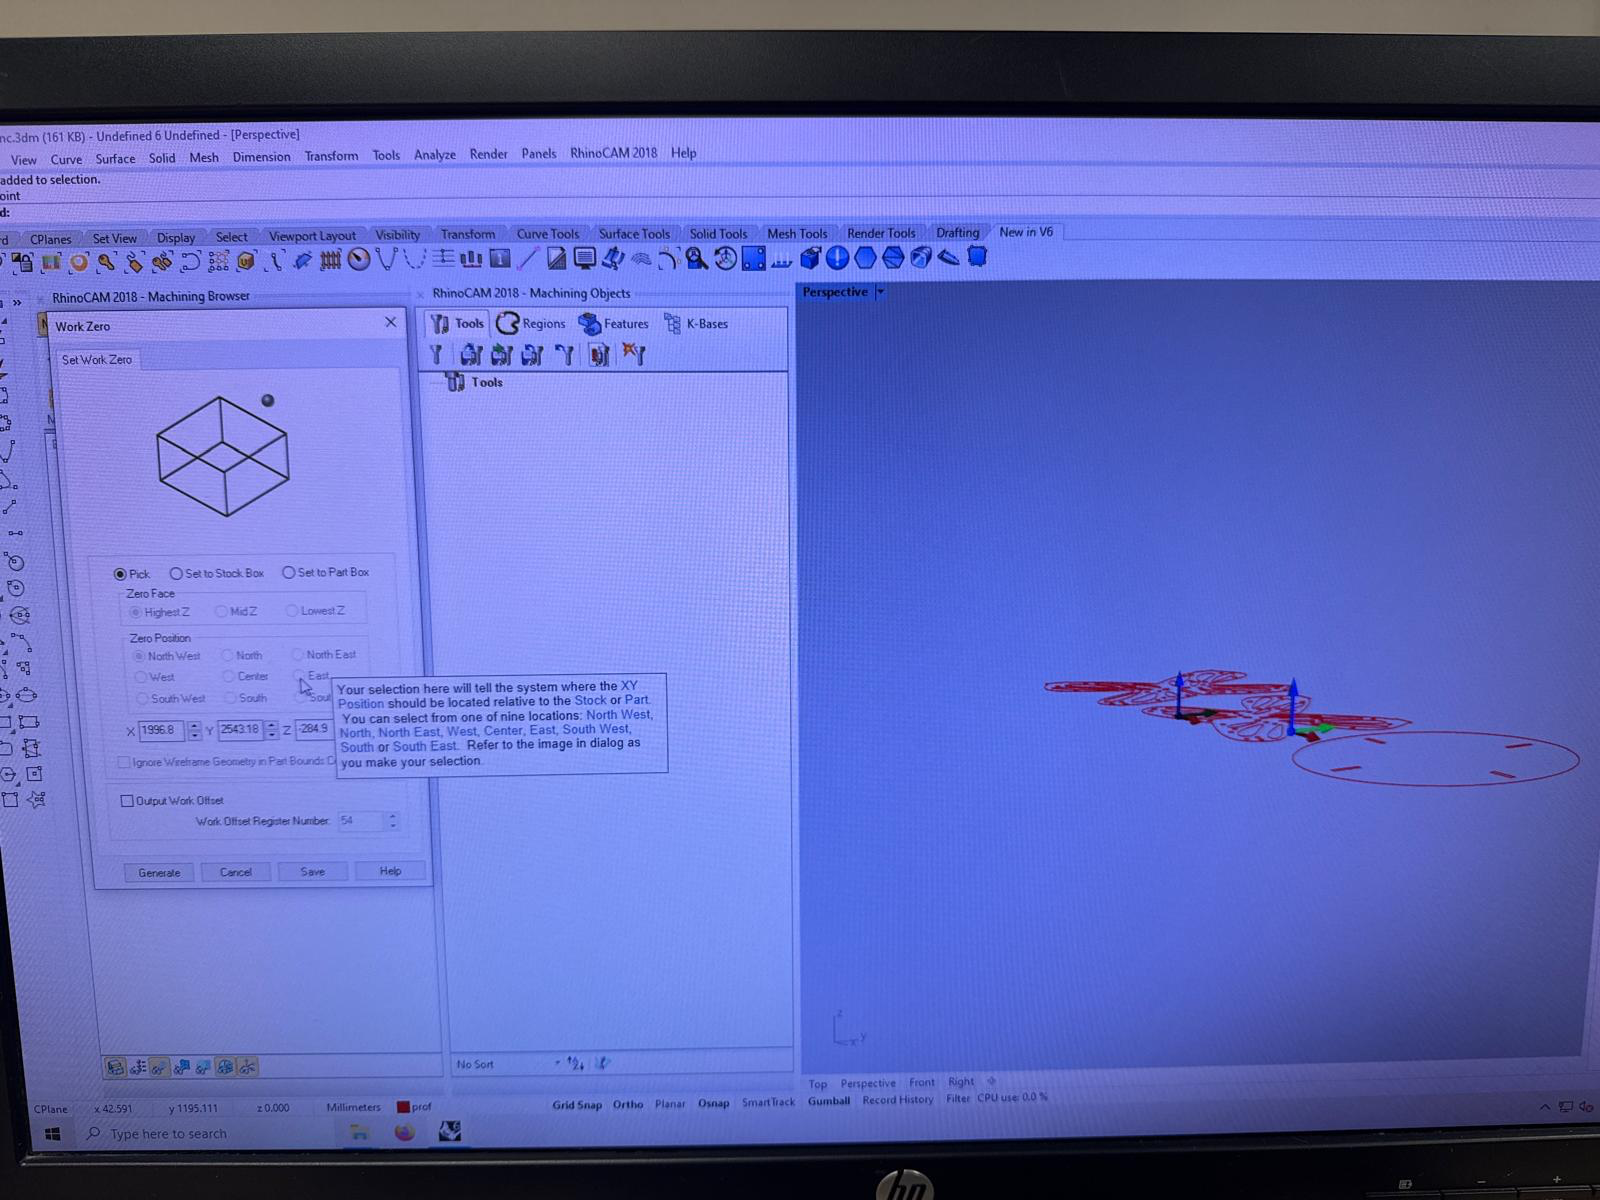The width and height of the screenshot is (1600, 1200).
Task: Click the Z coordinate input field
Action: 313,728
